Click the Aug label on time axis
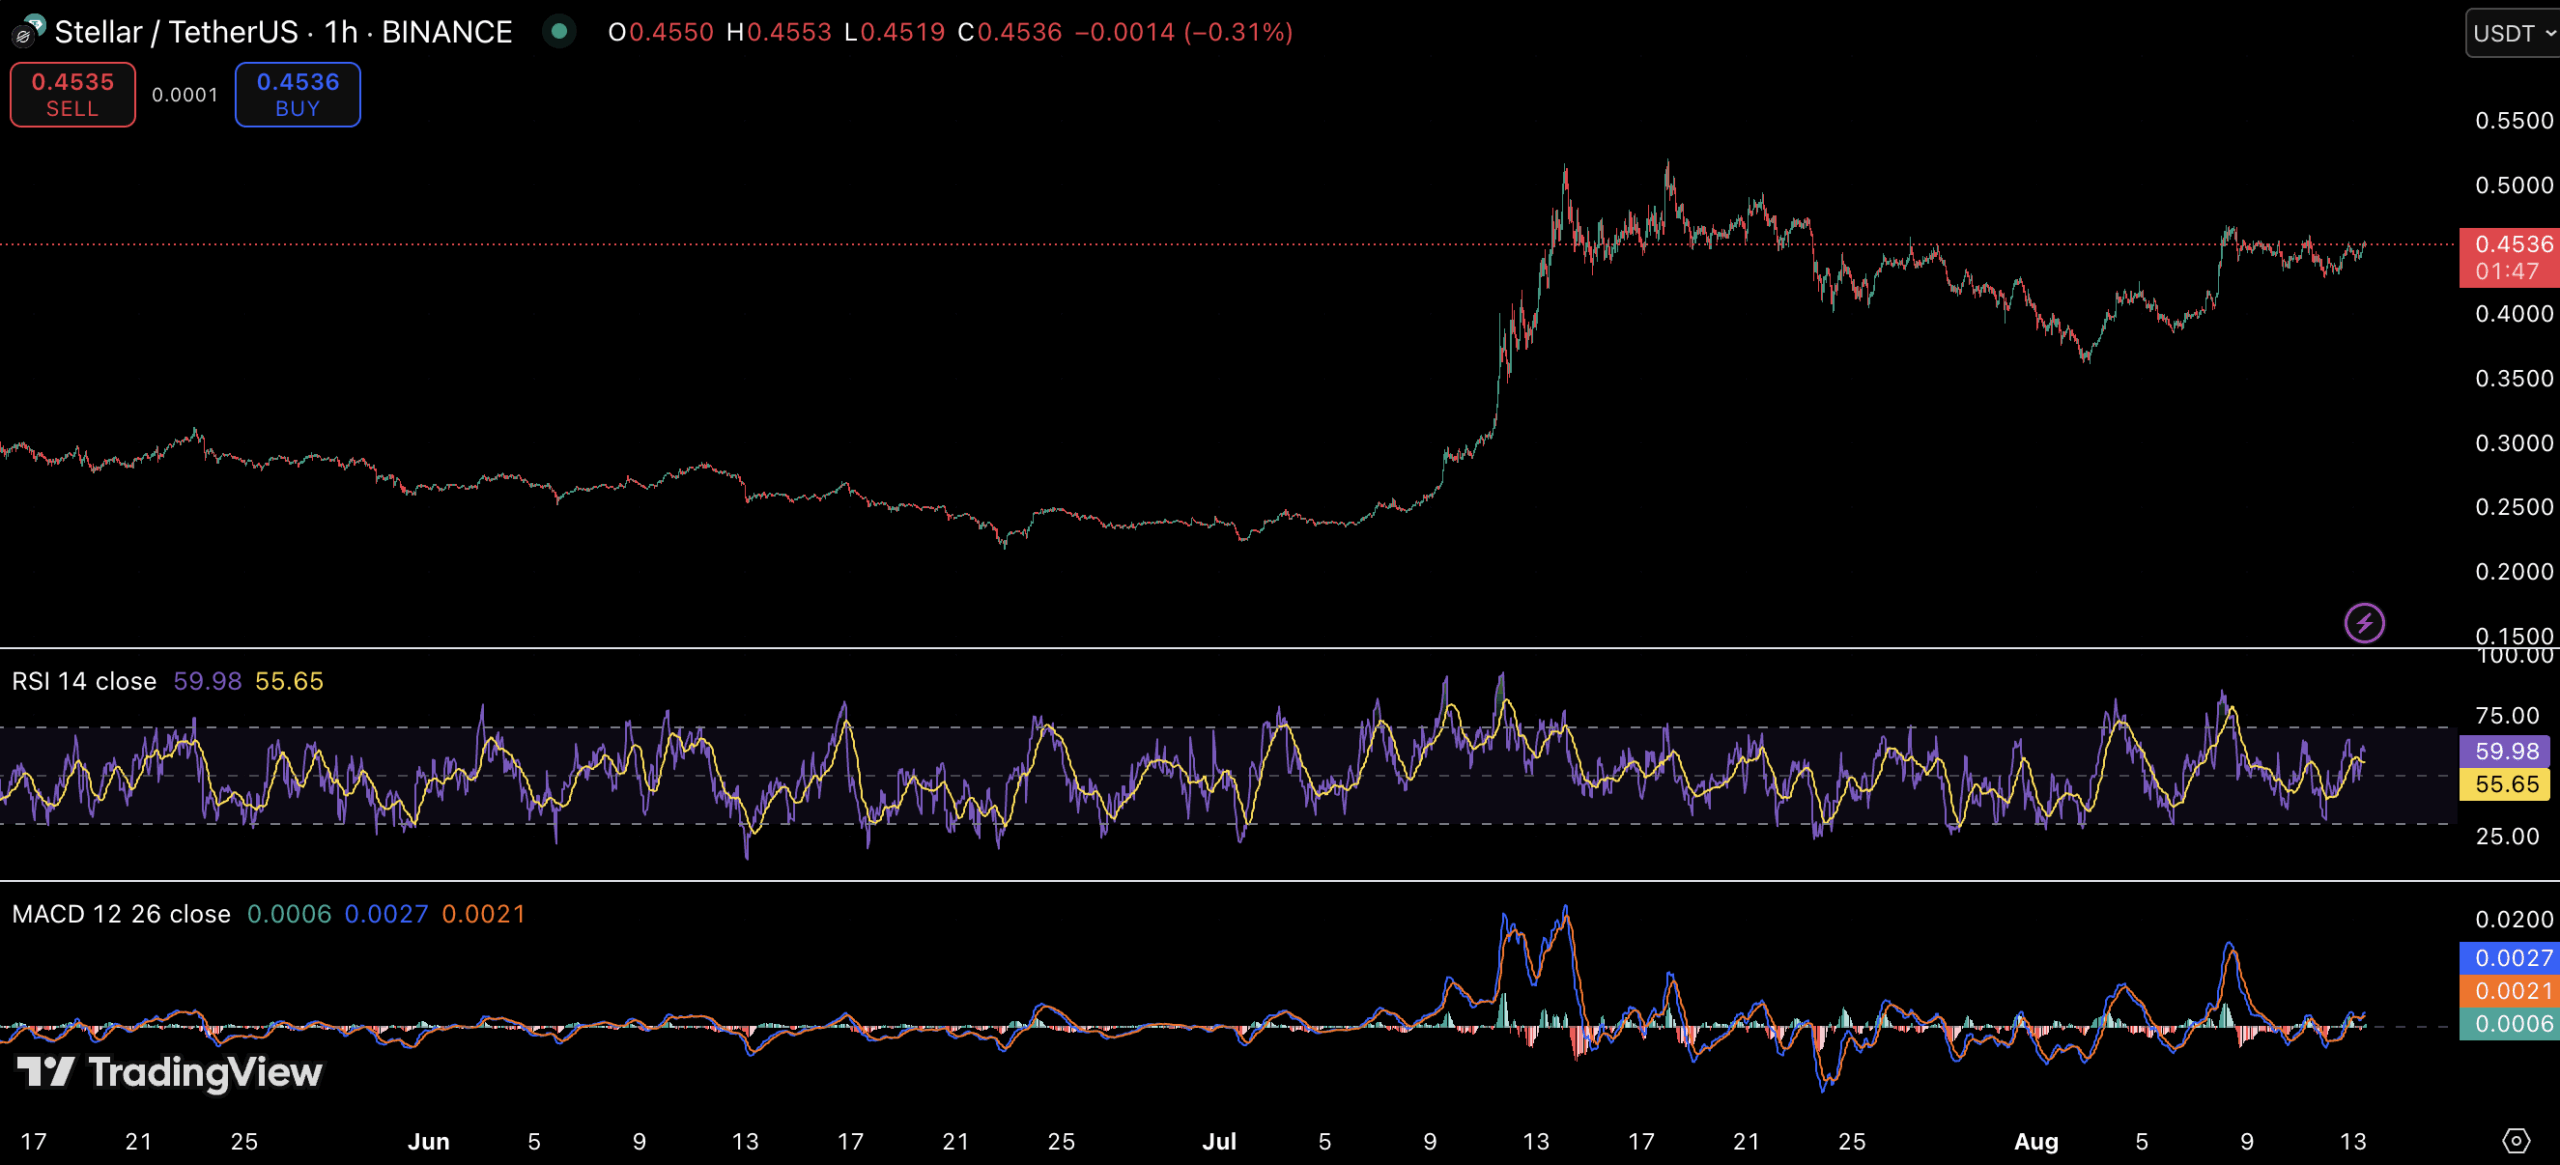 (x=2036, y=1141)
